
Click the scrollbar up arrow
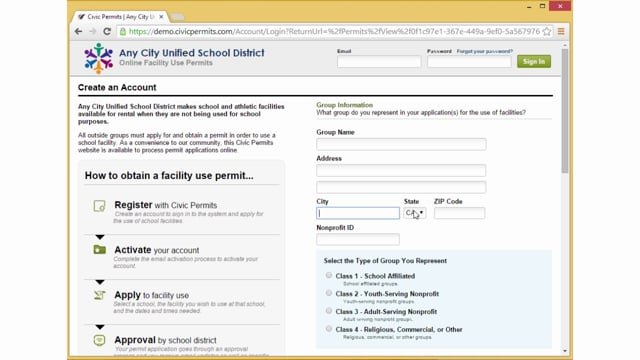tap(564, 46)
